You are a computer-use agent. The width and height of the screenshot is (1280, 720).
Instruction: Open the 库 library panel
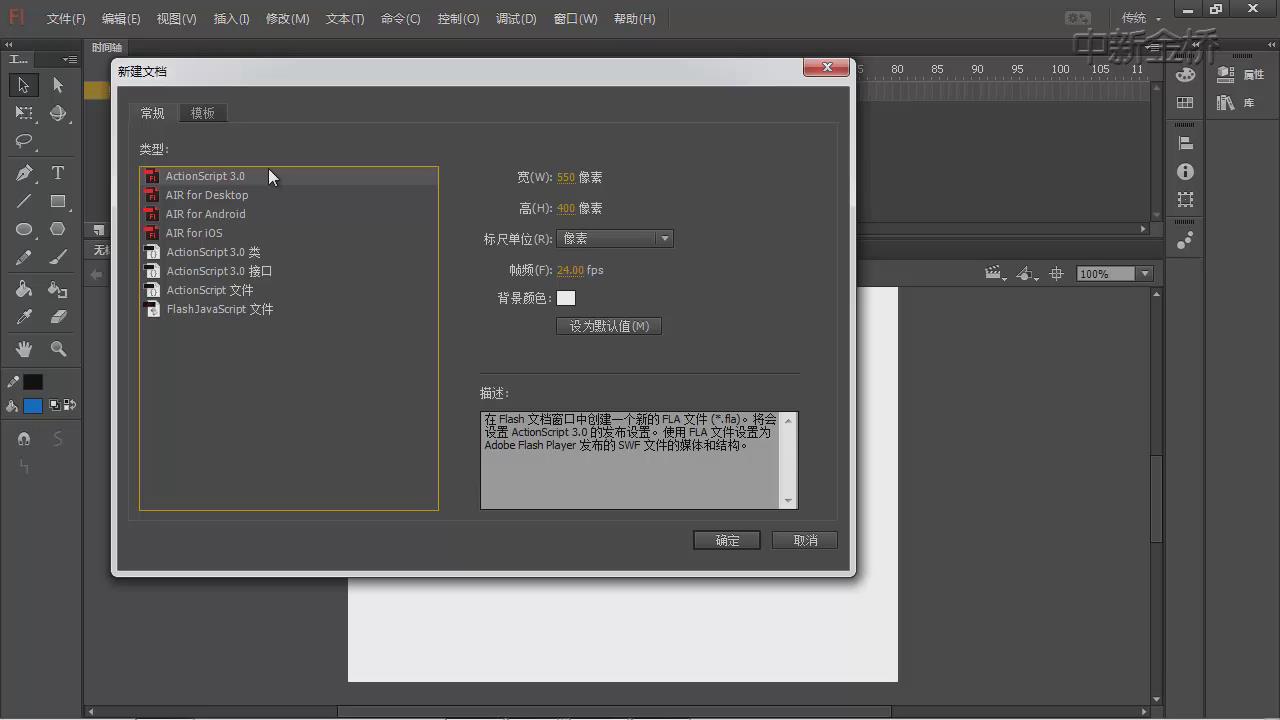(x=1236, y=103)
